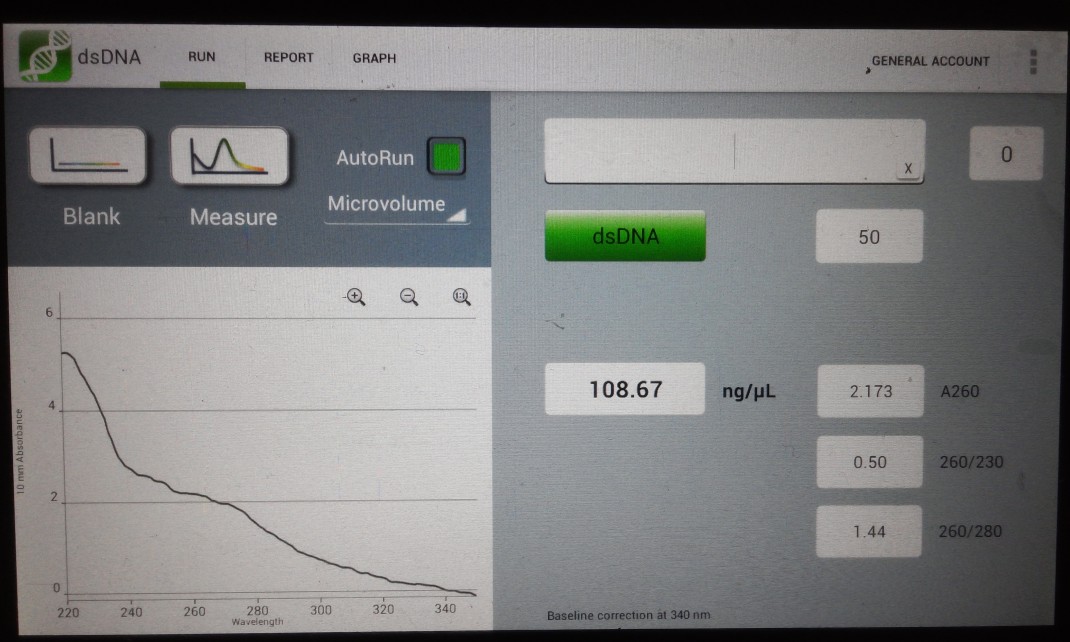Screen dimensions: 1070x642
Task: Tap the sample counter field showing 0
Action: [1006, 154]
